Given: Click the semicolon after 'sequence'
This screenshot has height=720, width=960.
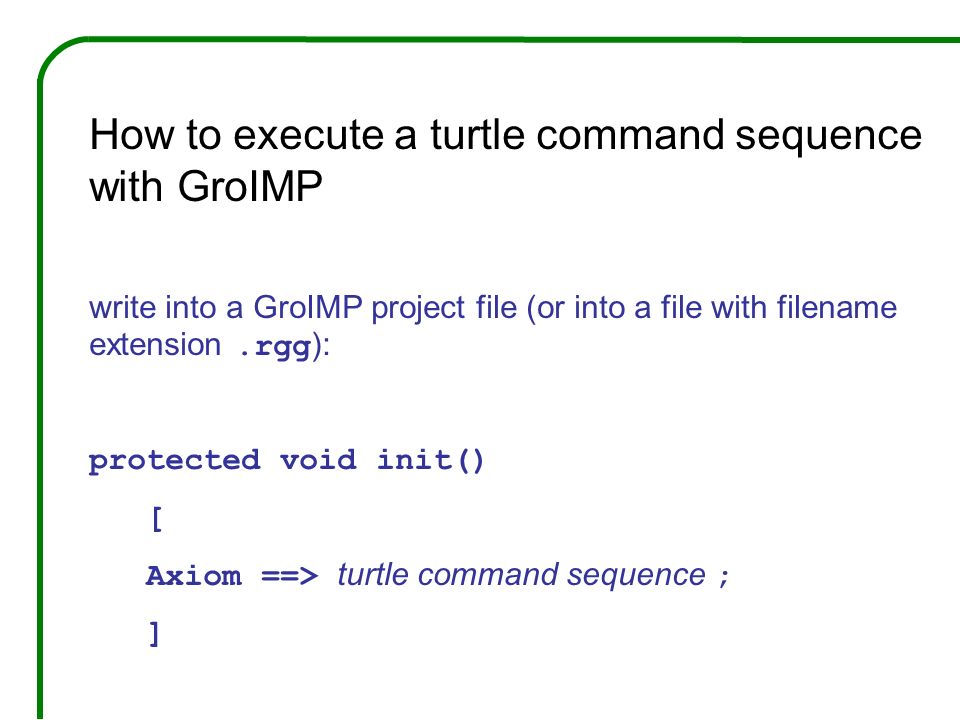Looking at the screenshot, I should 724,577.
